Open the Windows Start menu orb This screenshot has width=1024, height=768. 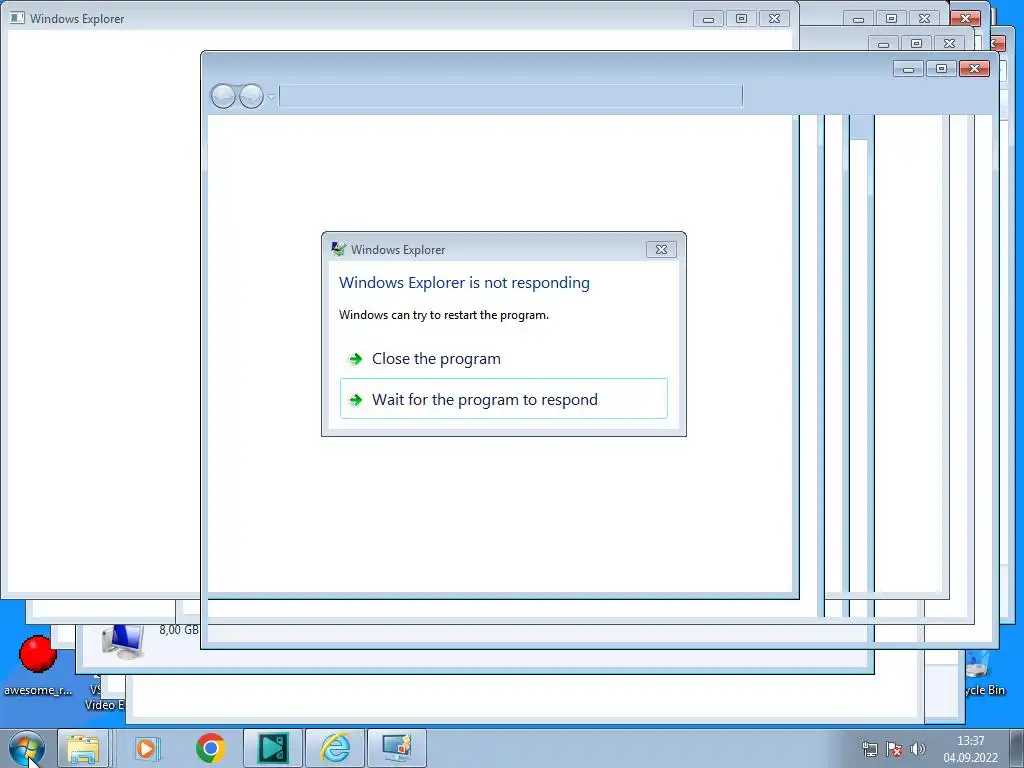click(27, 748)
